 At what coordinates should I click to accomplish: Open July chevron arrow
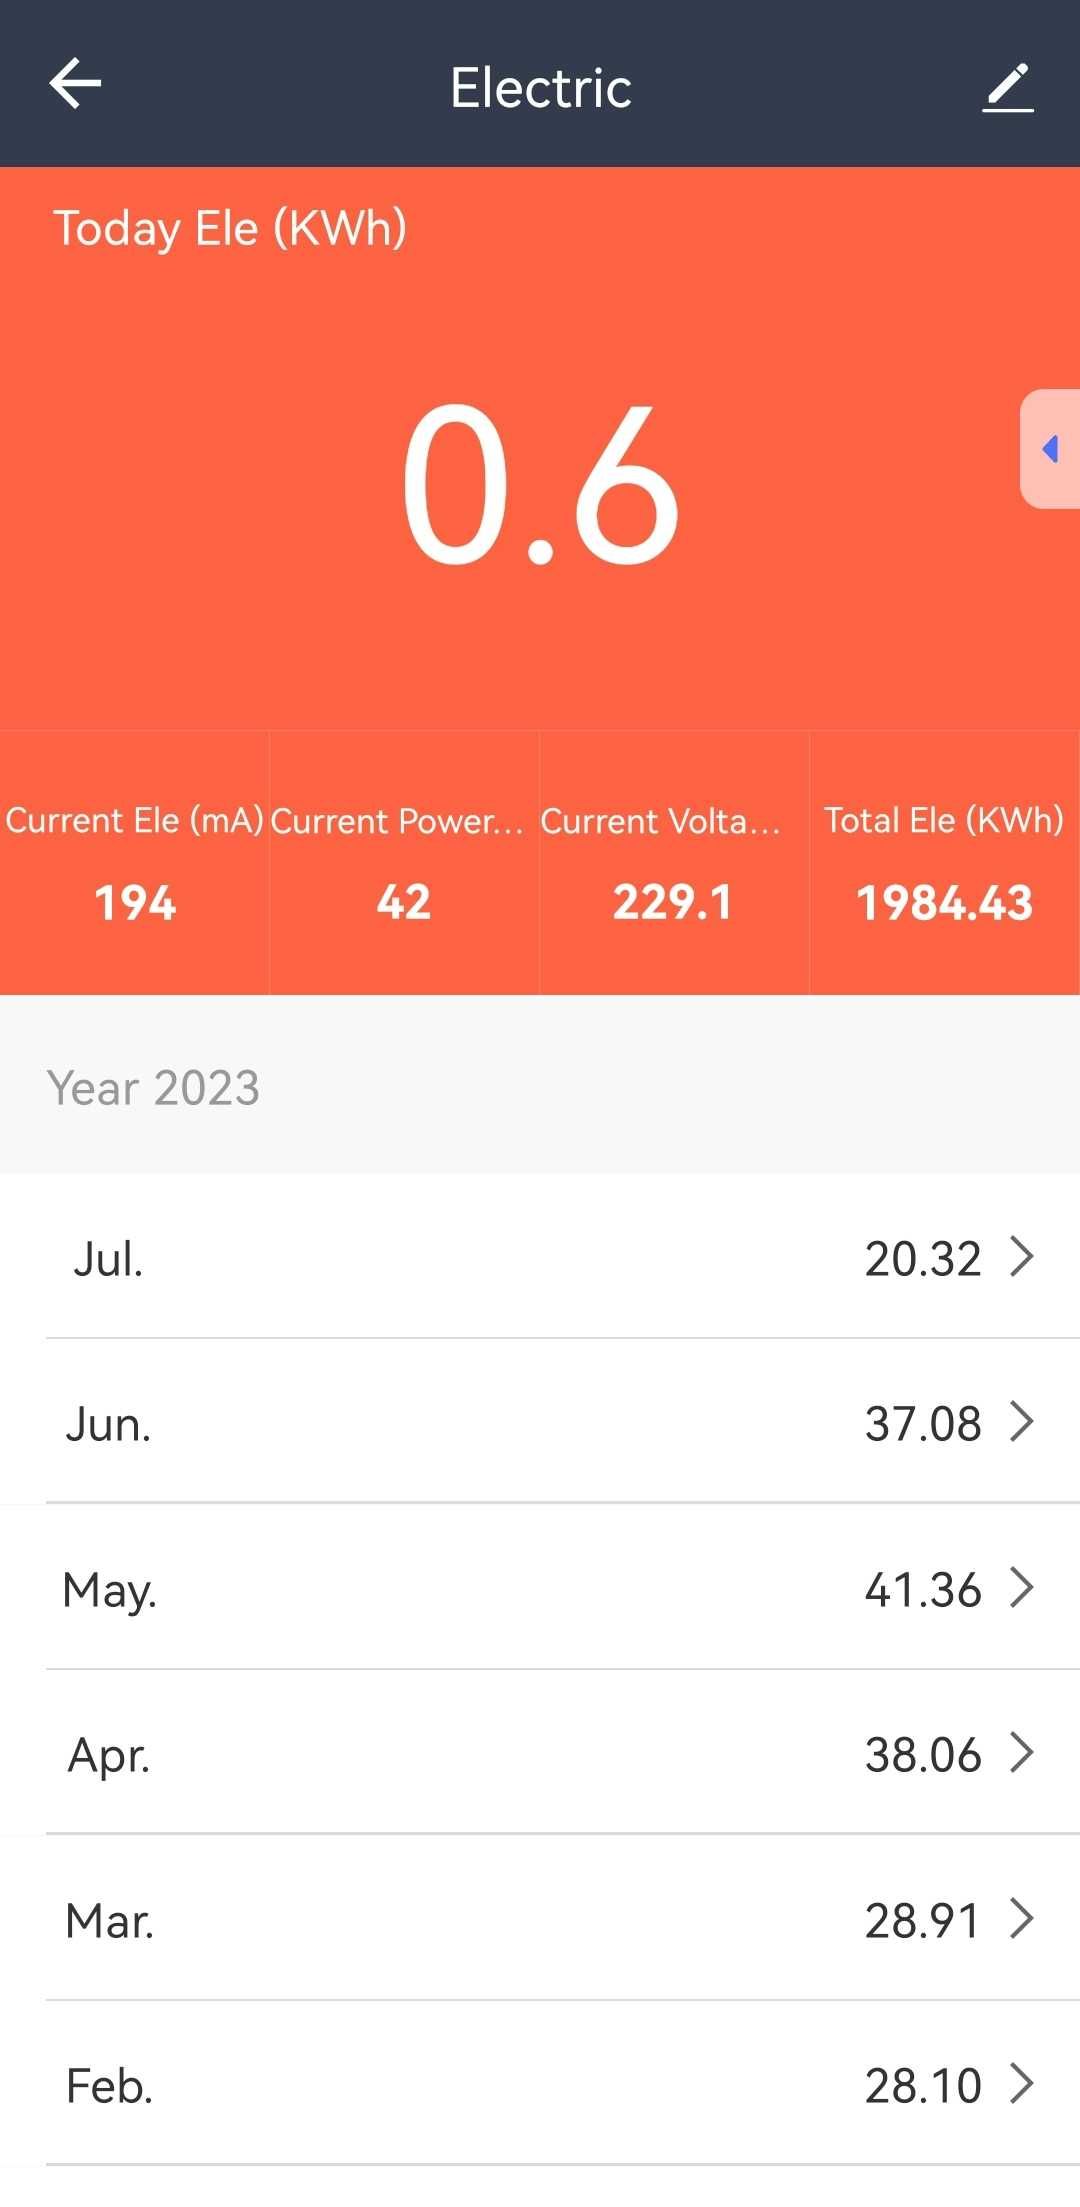pos(1021,1256)
